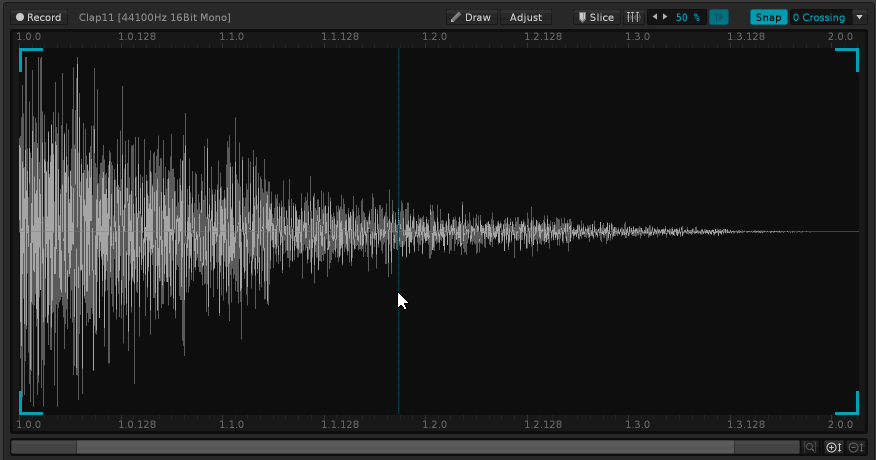Click the Slice button

pyautogui.click(x=596, y=17)
